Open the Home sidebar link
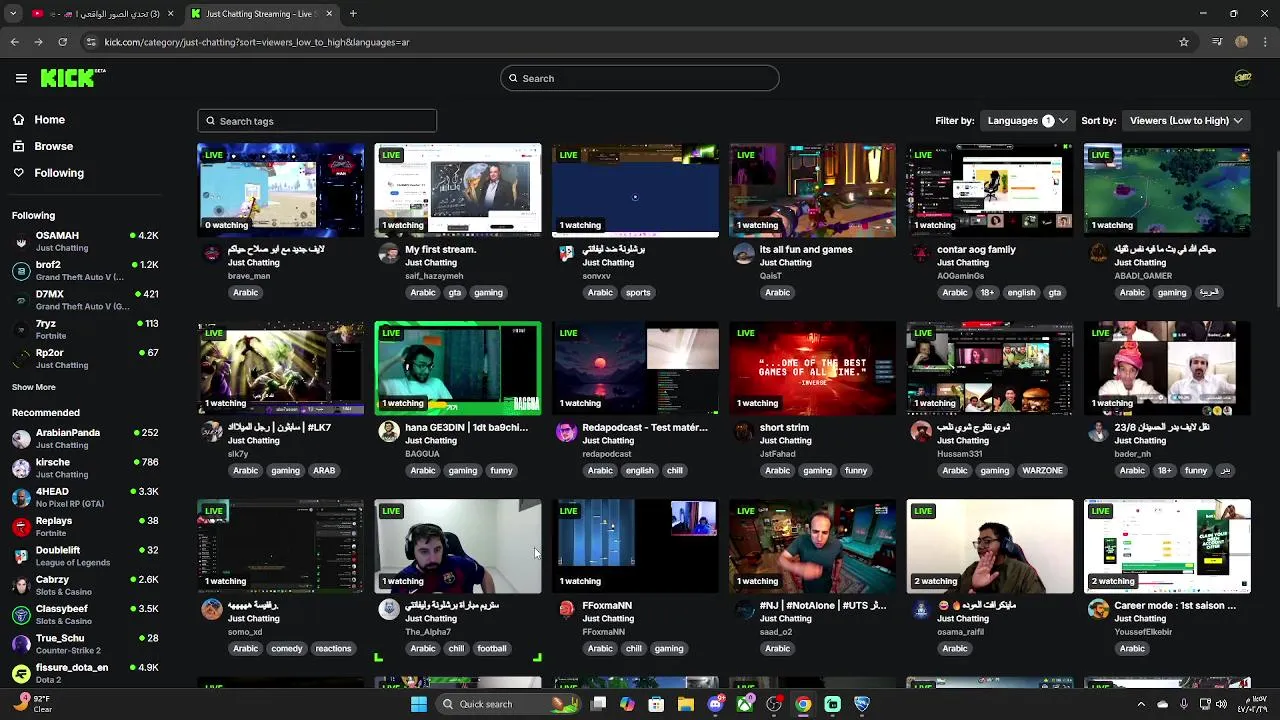This screenshot has height=720, width=1280. pyautogui.click(x=49, y=120)
